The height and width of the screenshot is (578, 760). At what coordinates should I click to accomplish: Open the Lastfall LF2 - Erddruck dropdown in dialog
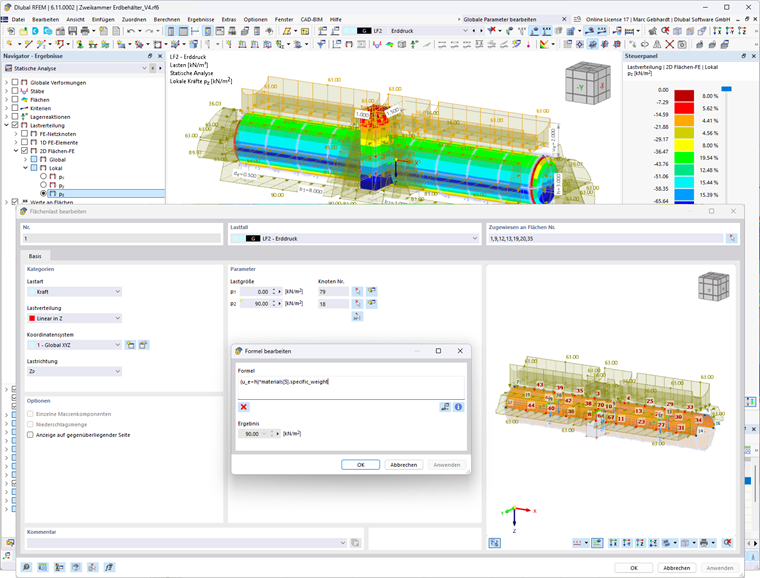pyautogui.click(x=354, y=238)
